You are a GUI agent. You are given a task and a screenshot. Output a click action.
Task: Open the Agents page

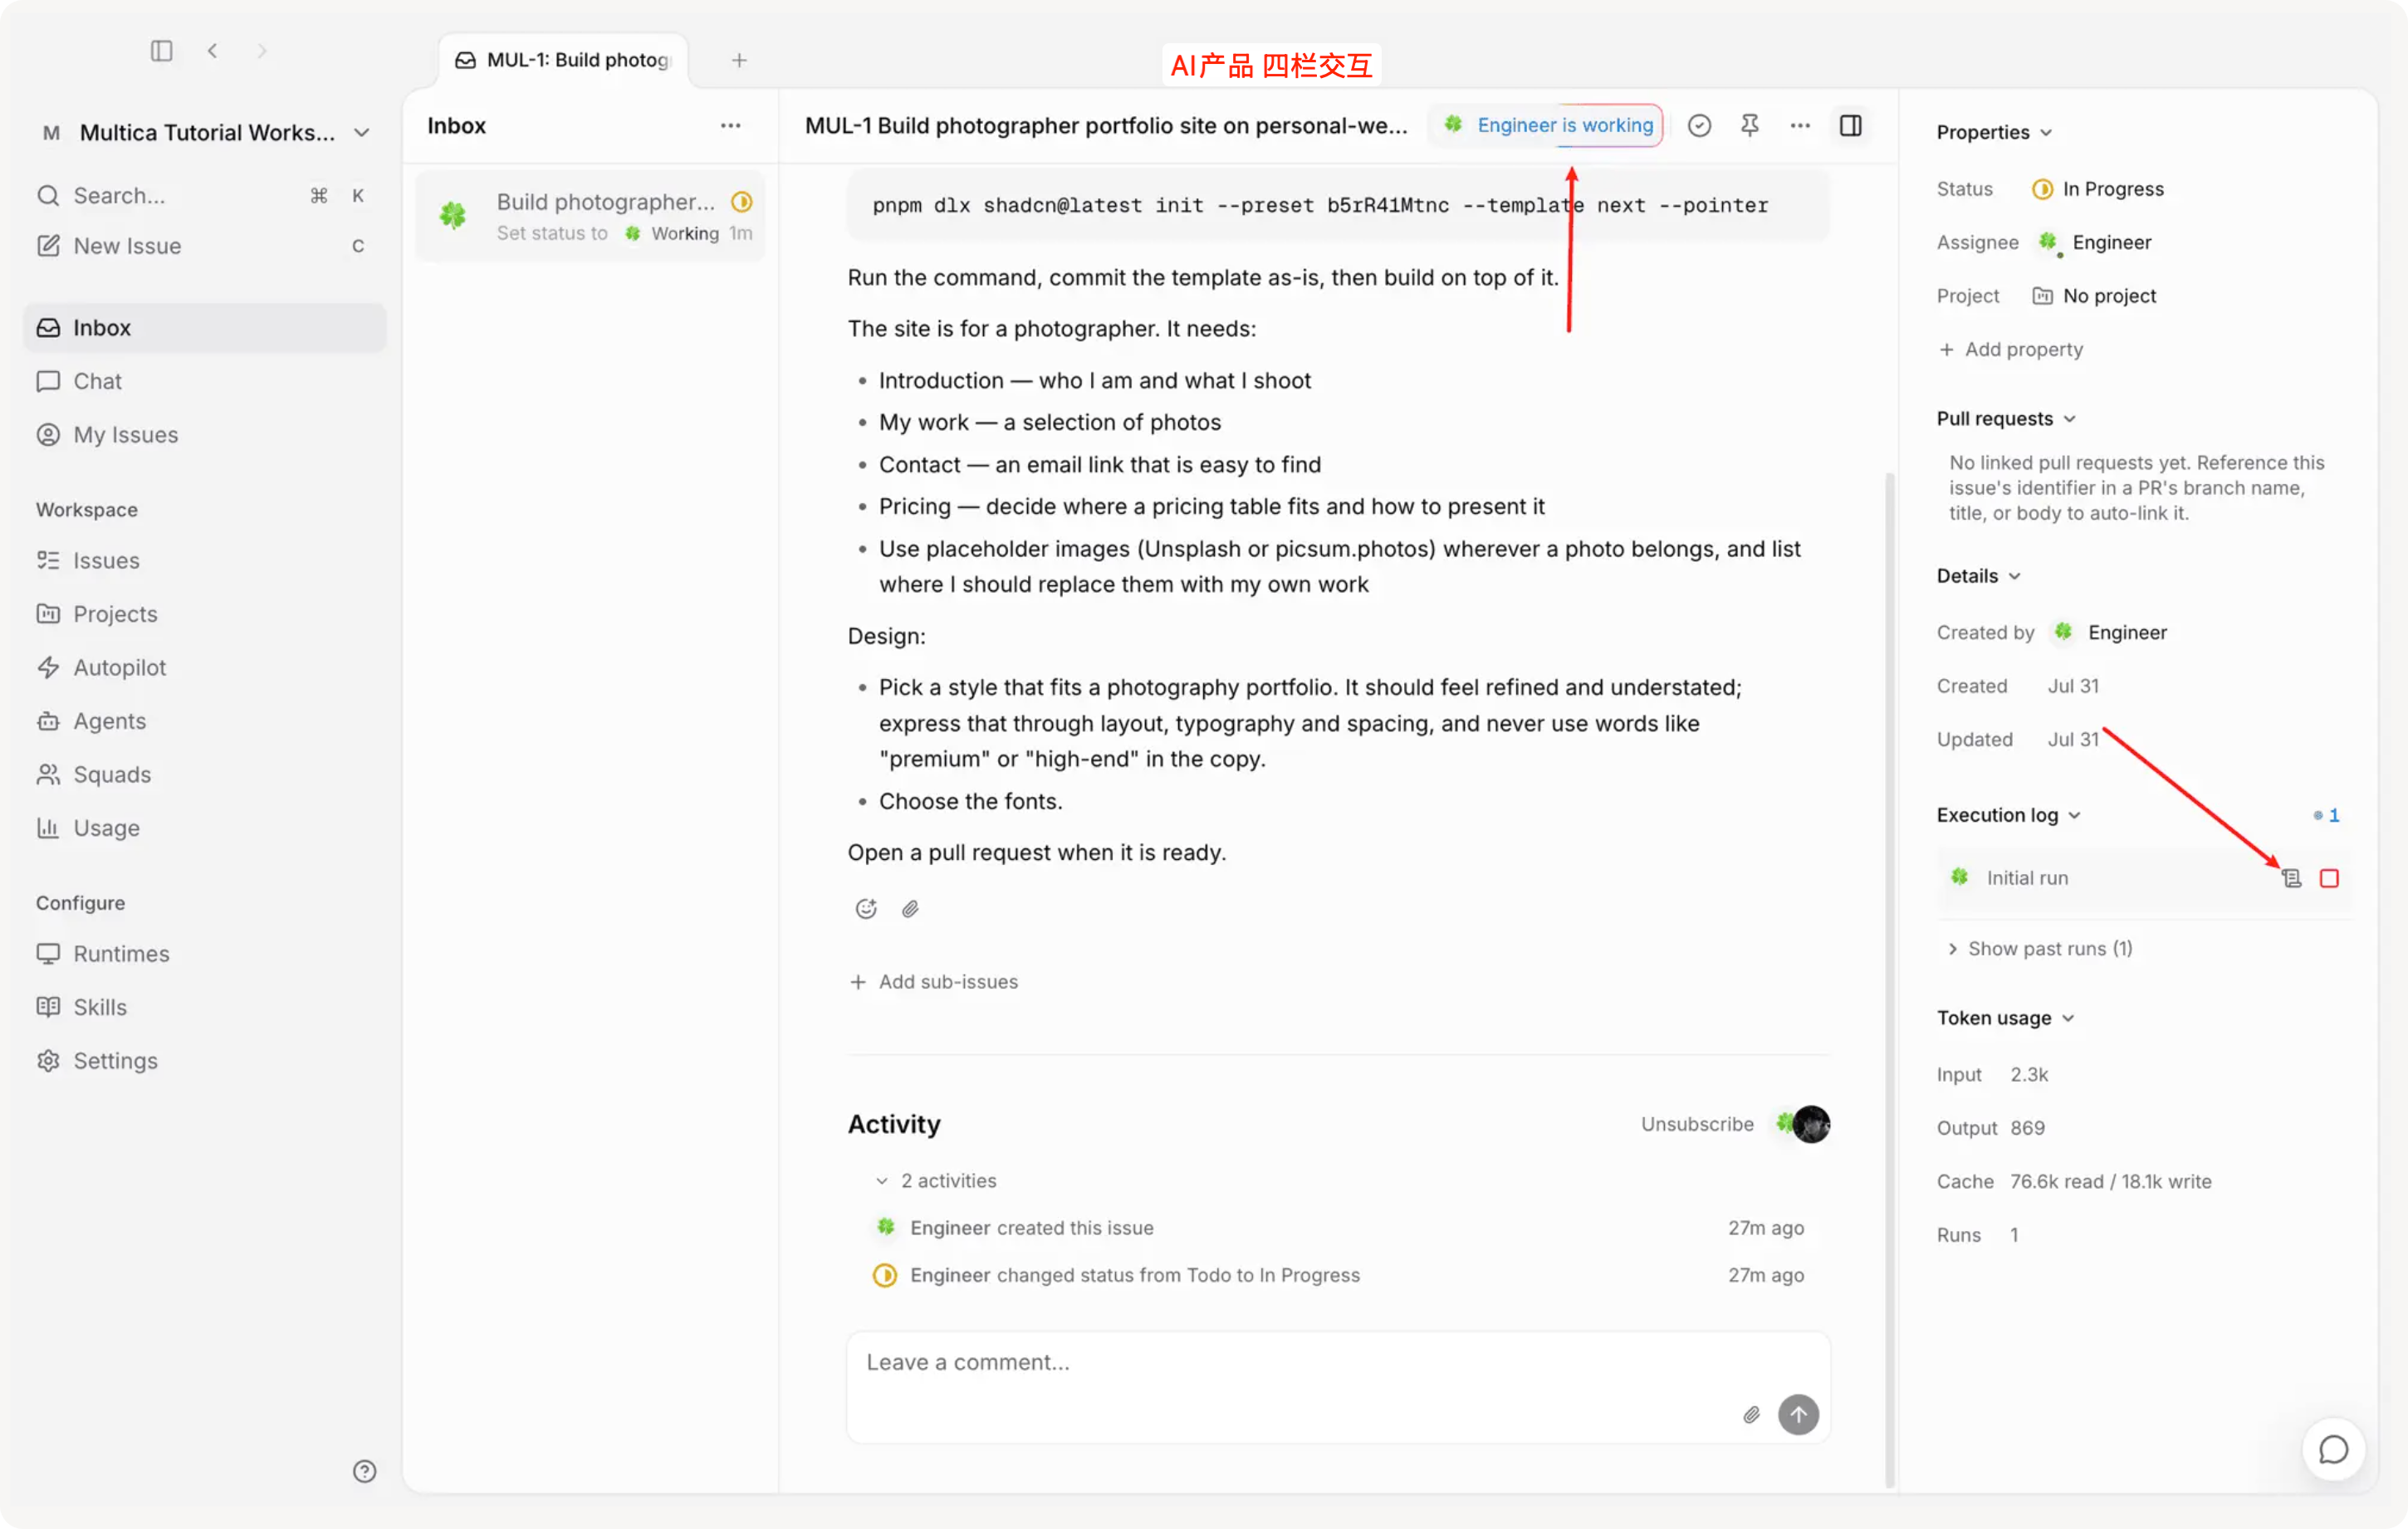pos(205,721)
